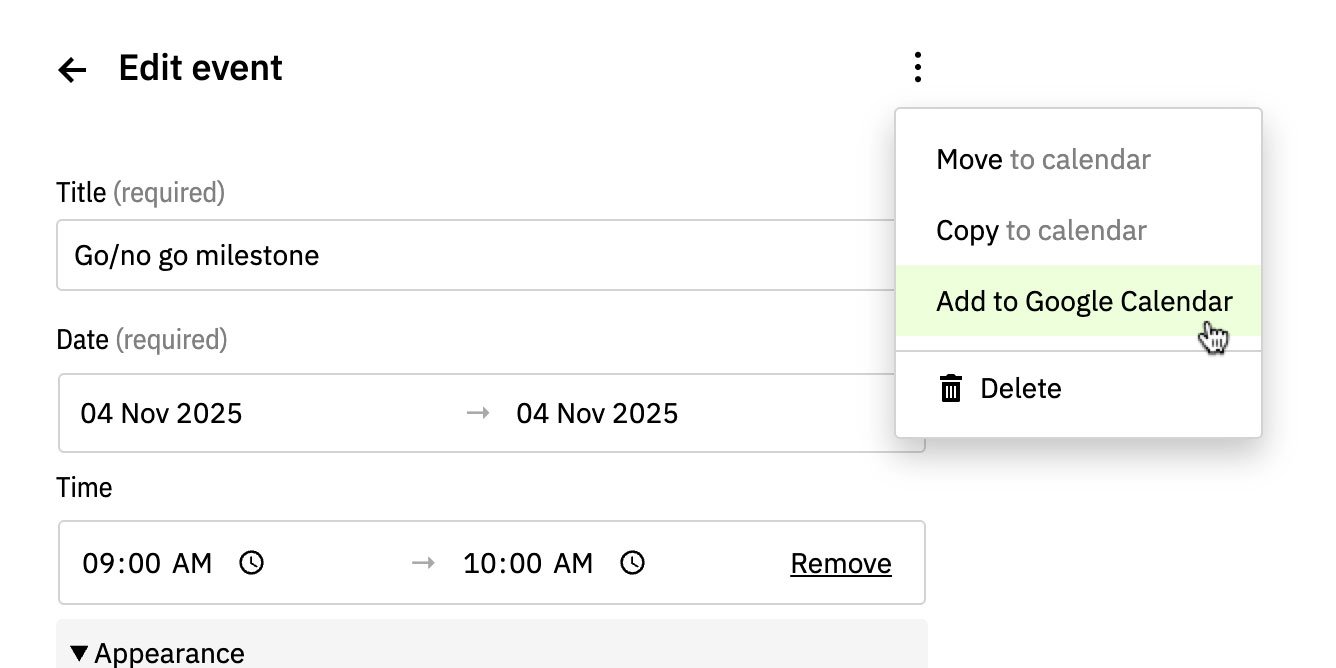Select Move to calendar from the menu
The image size is (1336, 668).
[1043, 159]
